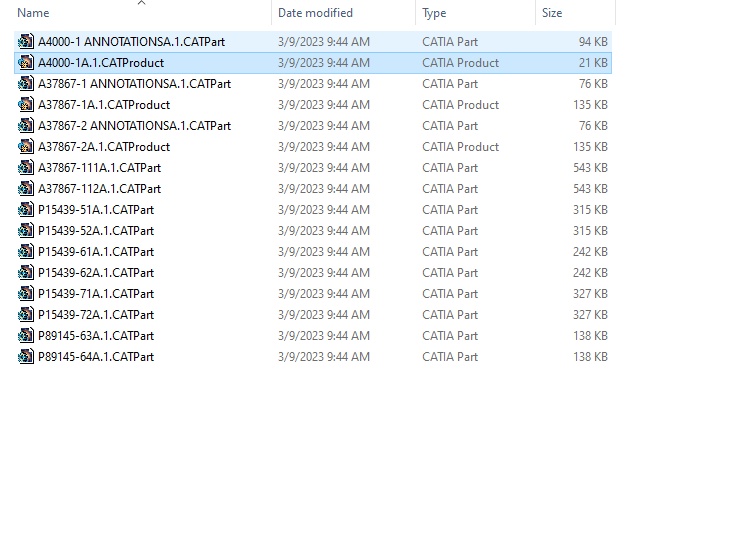Select file name P89145-63A.1.CATPart
The image size is (749, 546).
[96, 336]
